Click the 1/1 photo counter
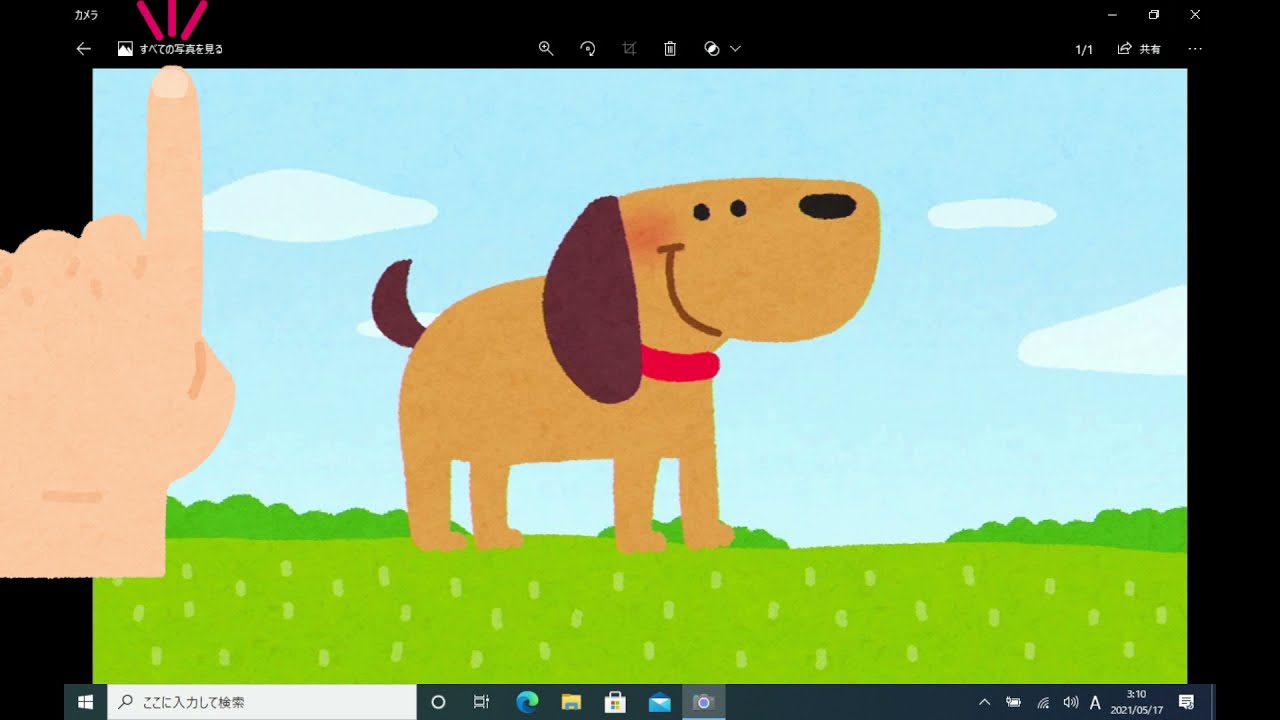 pyautogui.click(x=1084, y=50)
